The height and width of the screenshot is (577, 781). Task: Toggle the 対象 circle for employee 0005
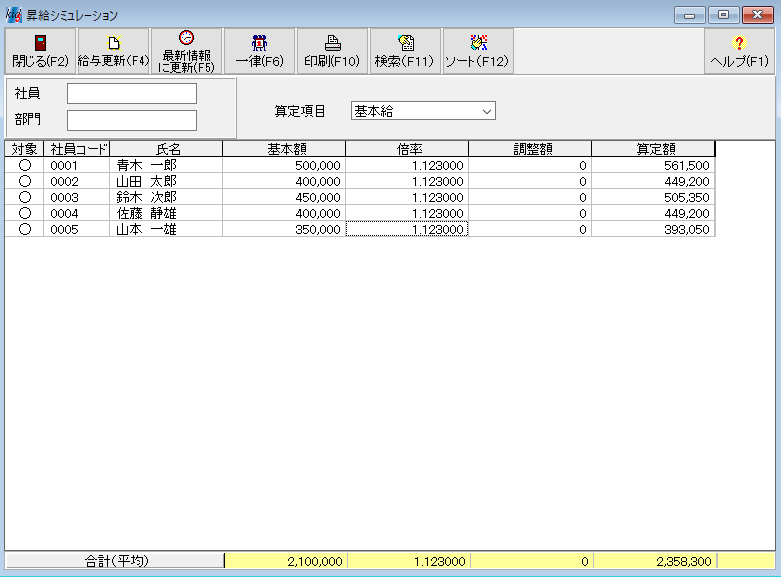(25, 229)
